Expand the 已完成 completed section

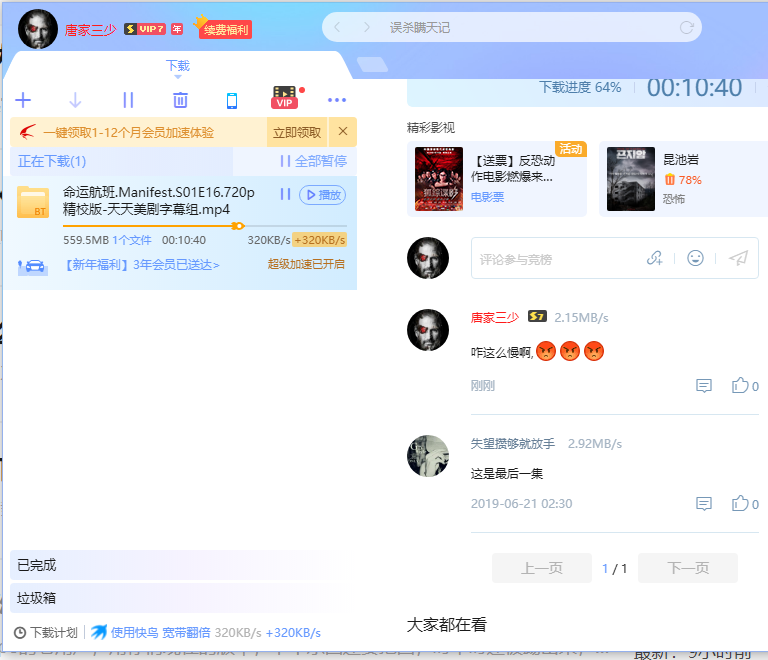point(37,565)
